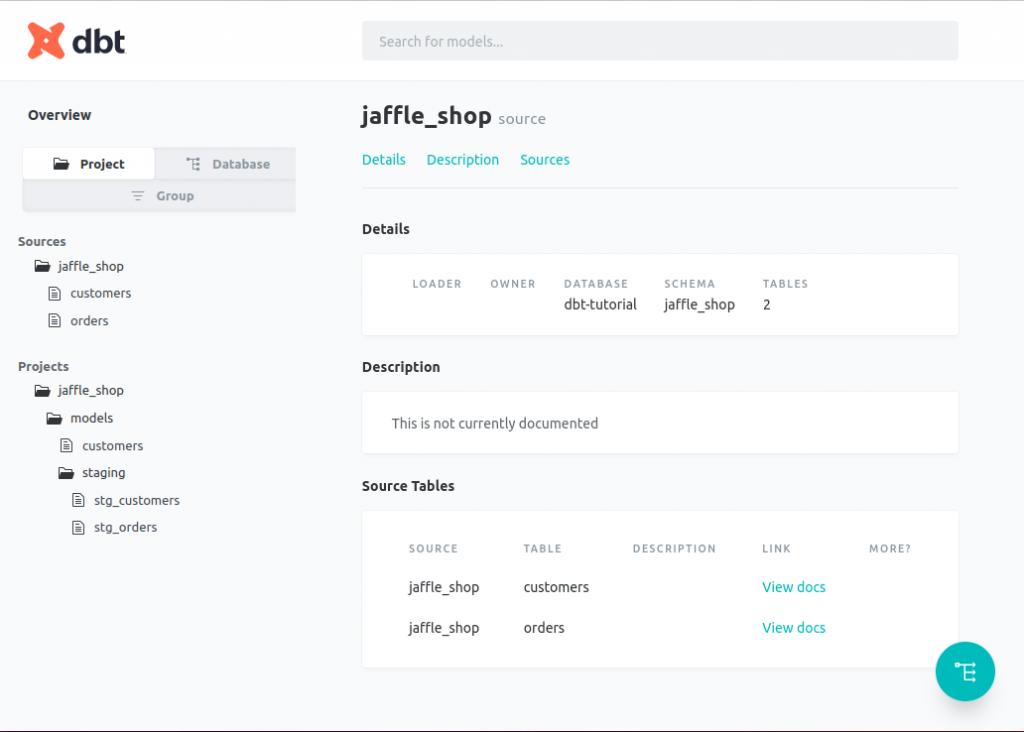Click jaffle_shop source cell in the customers row

pyautogui.click(x=444, y=587)
